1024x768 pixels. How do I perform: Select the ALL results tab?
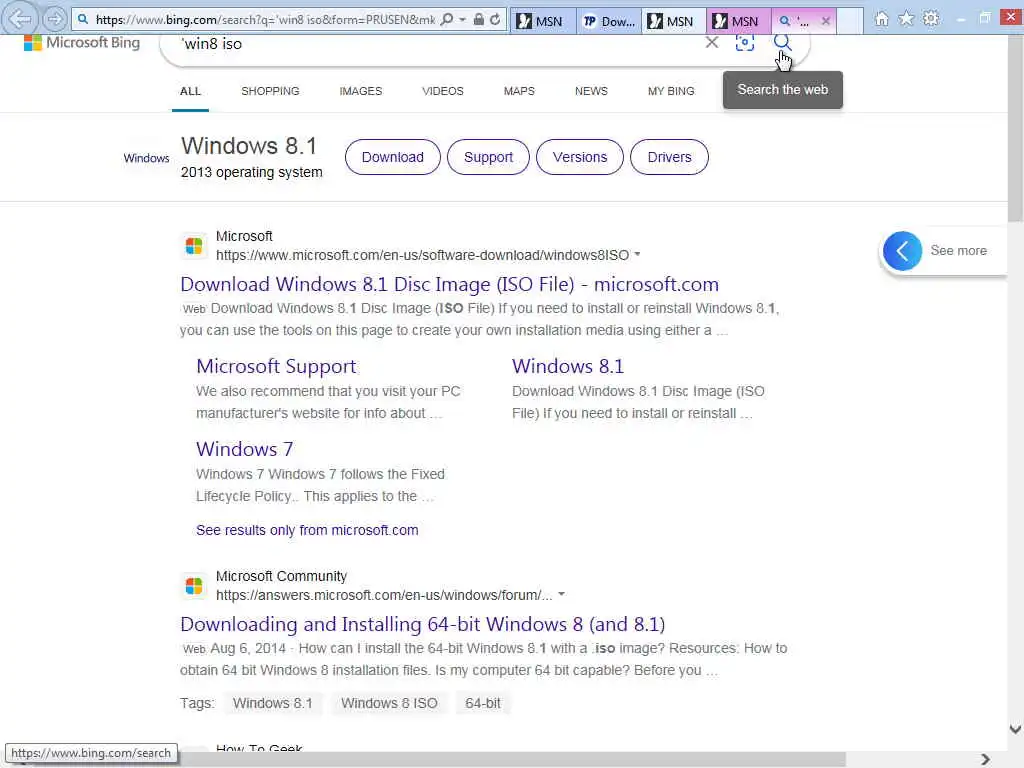click(190, 91)
